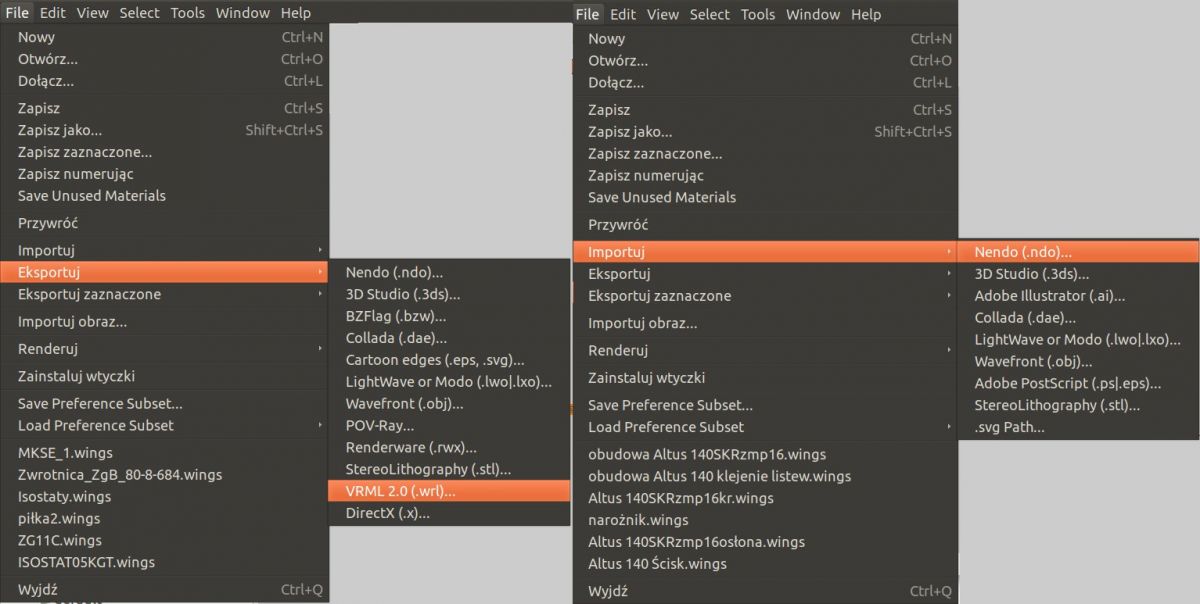
Task: Open recent file ISOSTAT05KGT.wings
Action: pos(86,562)
